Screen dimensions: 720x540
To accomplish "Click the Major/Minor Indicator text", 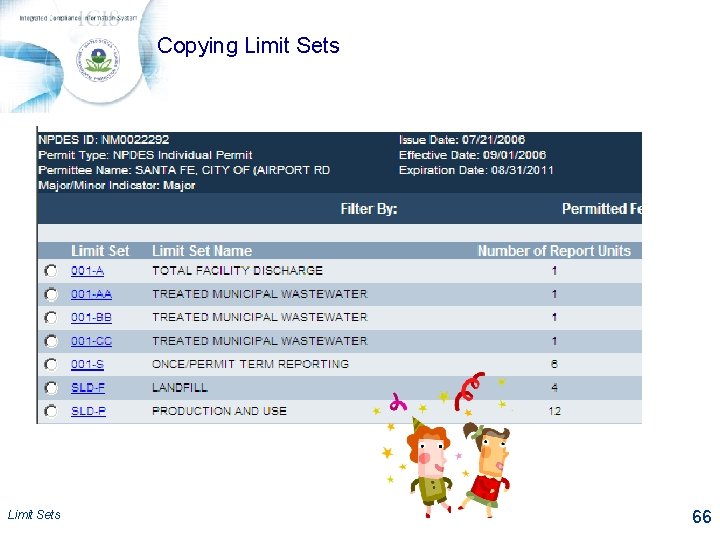I will tap(117, 186).
